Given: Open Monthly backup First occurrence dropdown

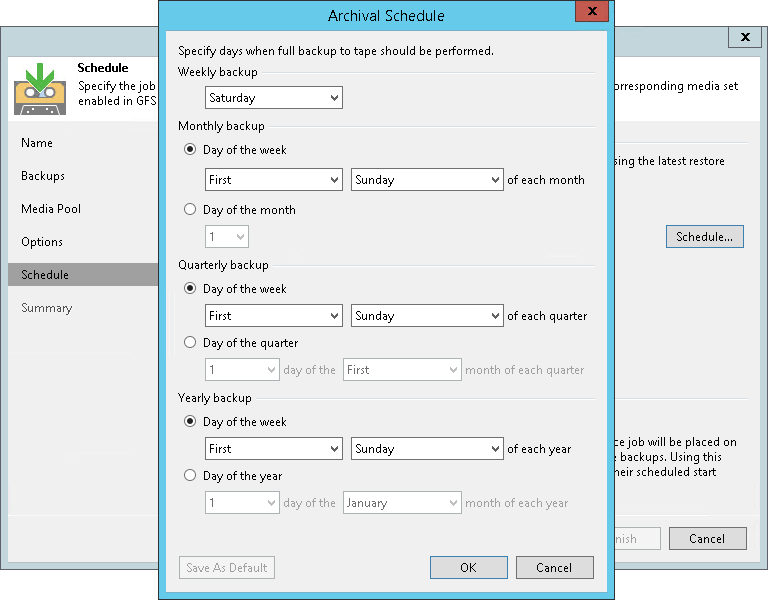Looking at the screenshot, I should 274,180.
